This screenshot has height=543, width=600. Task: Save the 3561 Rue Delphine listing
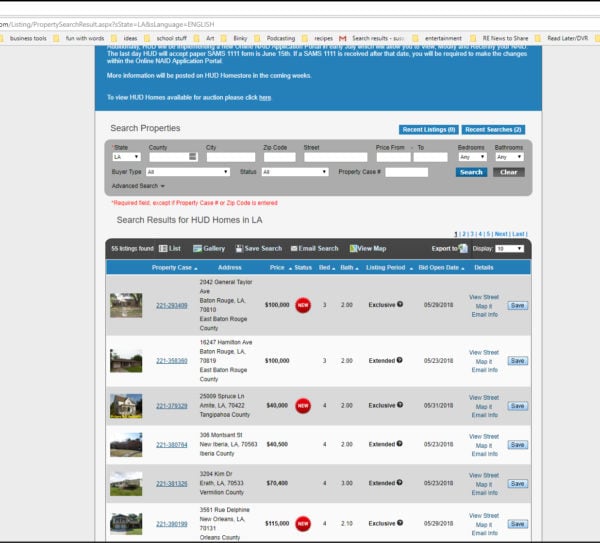517,524
